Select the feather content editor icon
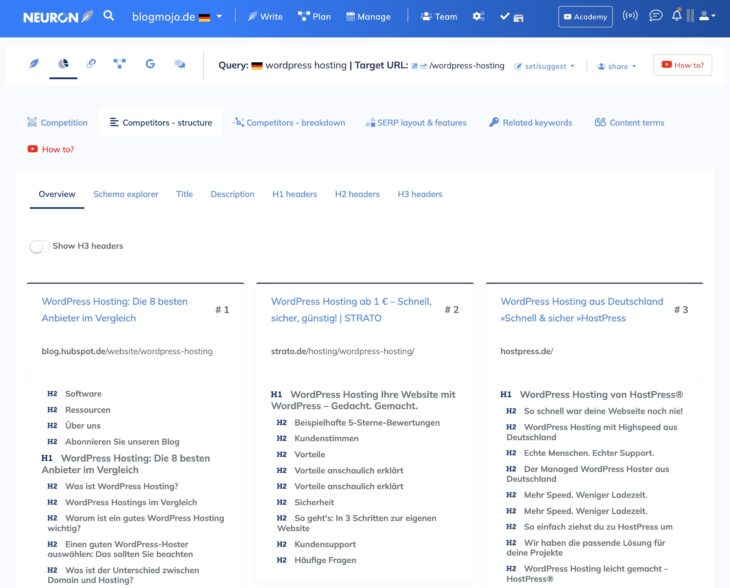Screen dimensions: 730x588 [34, 64]
